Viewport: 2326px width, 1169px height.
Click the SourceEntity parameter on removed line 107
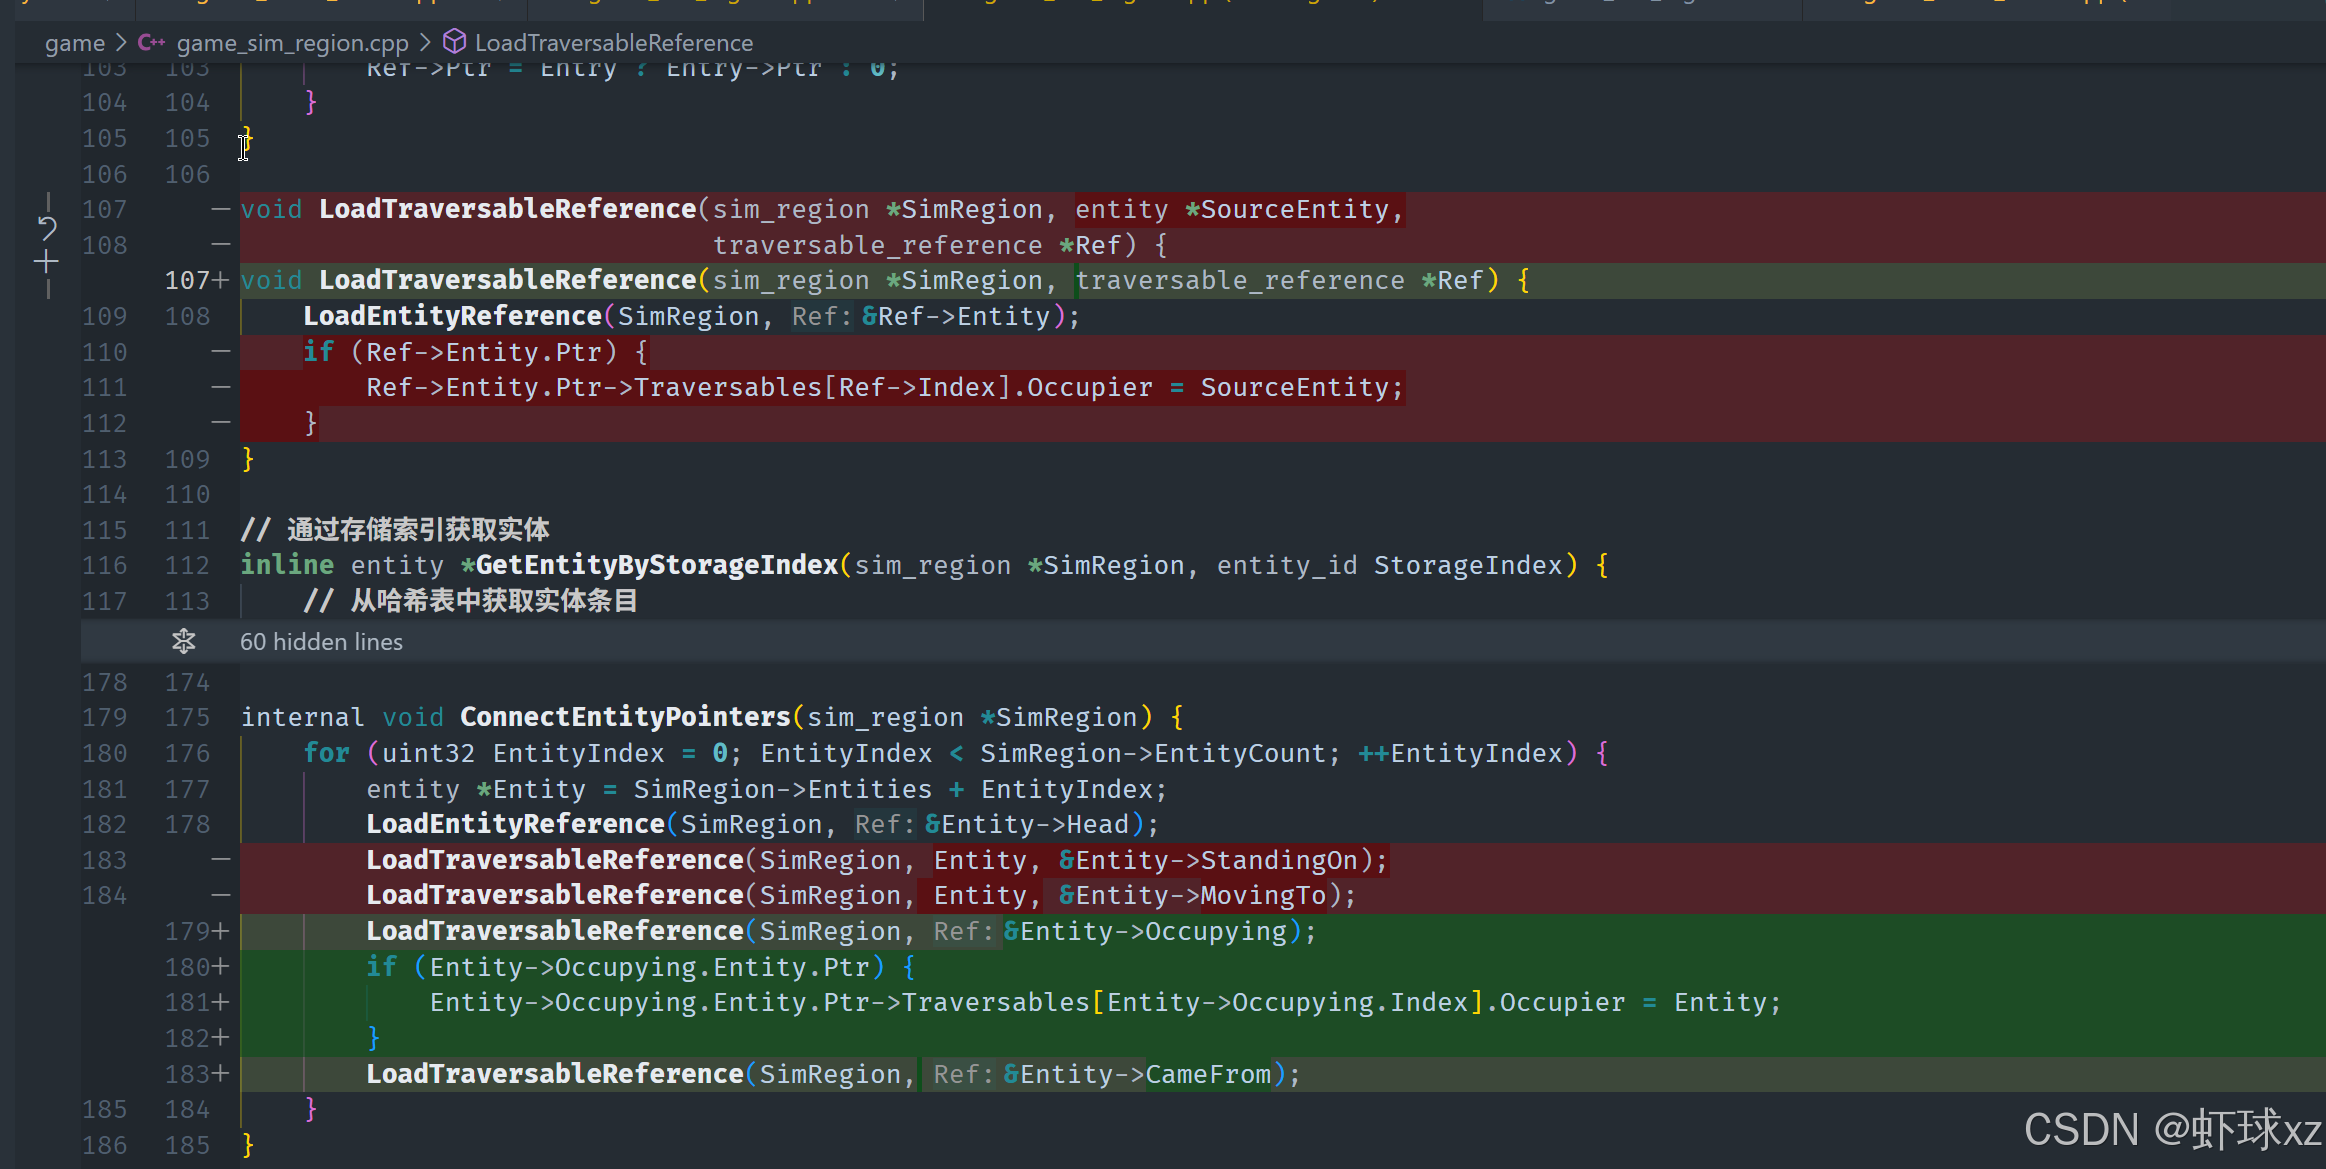click(x=1294, y=210)
